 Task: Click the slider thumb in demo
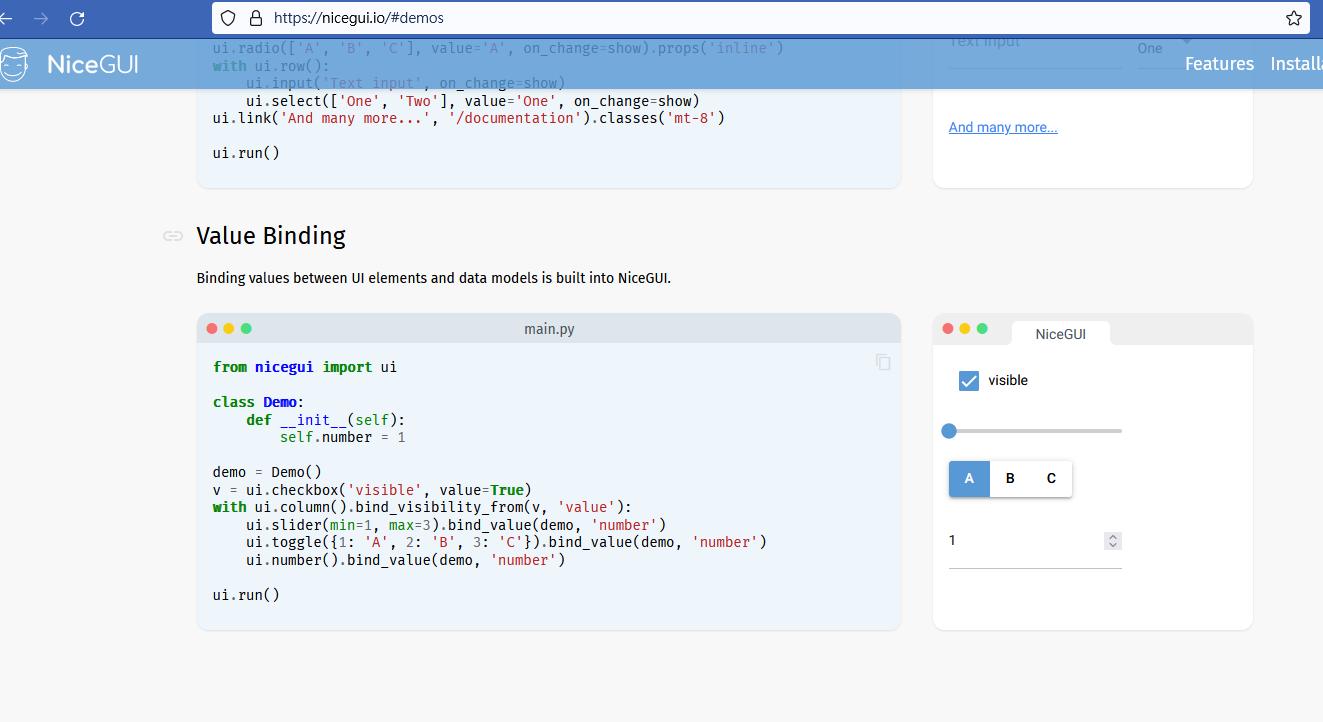(949, 431)
